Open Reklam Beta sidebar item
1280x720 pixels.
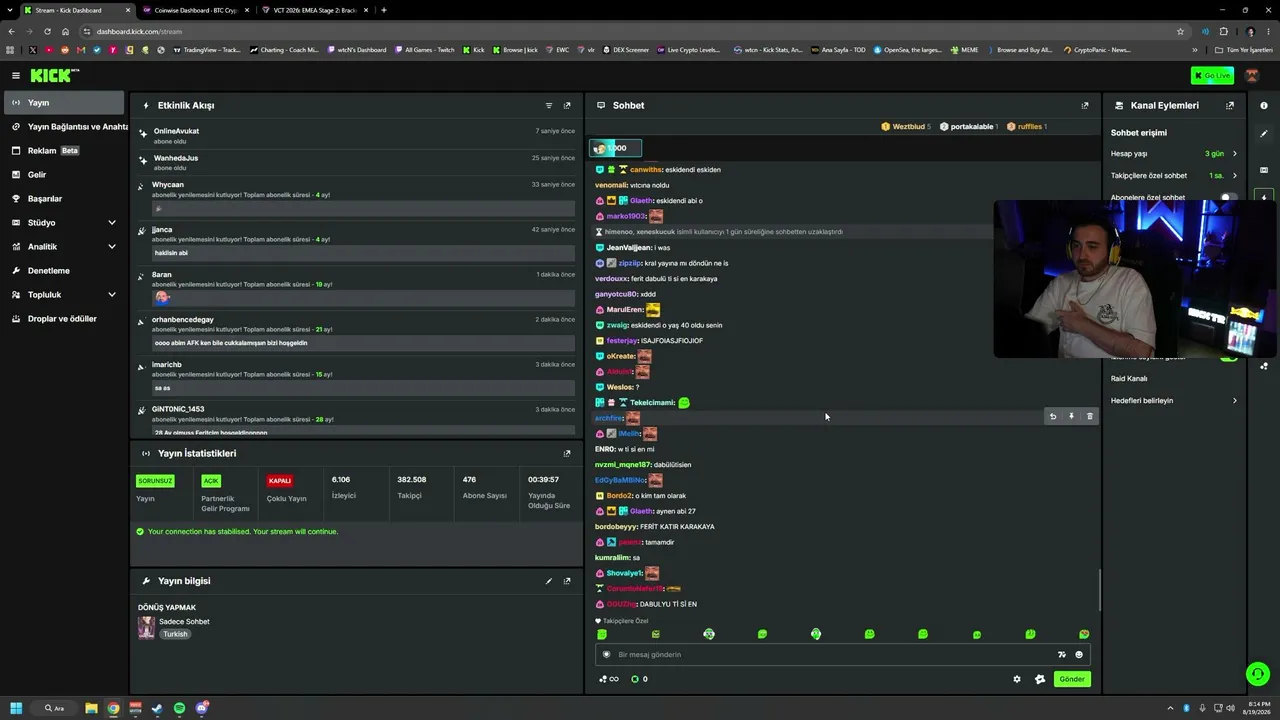click(x=64, y=151)
